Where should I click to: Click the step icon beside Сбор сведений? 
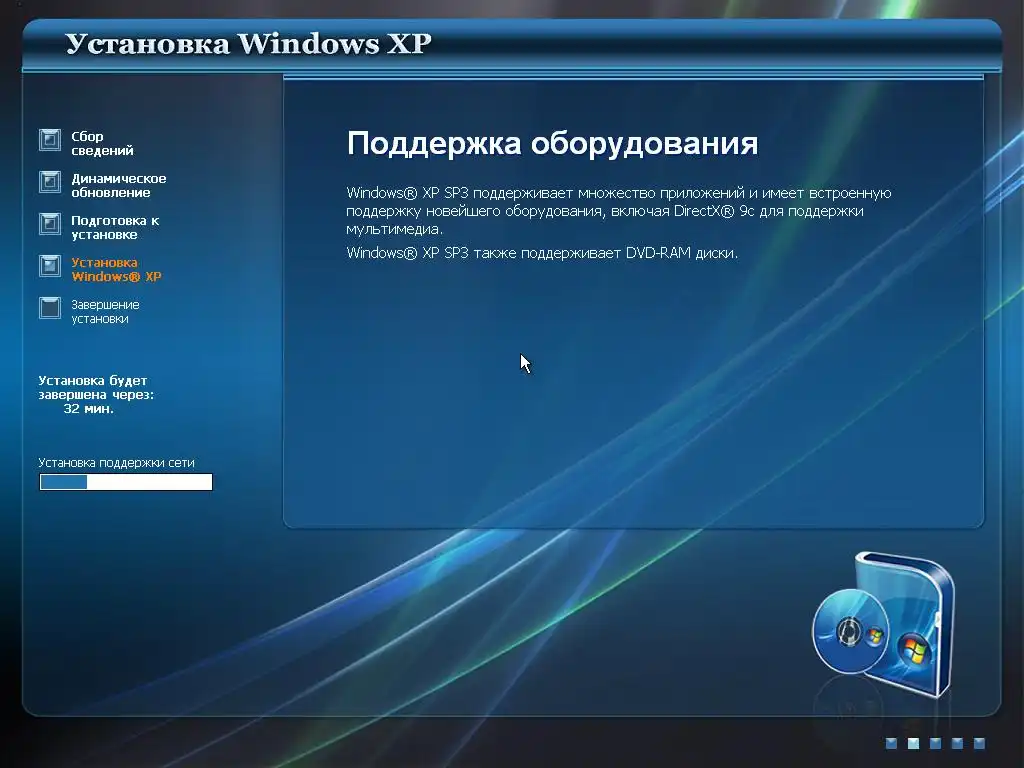click(50, 140)
